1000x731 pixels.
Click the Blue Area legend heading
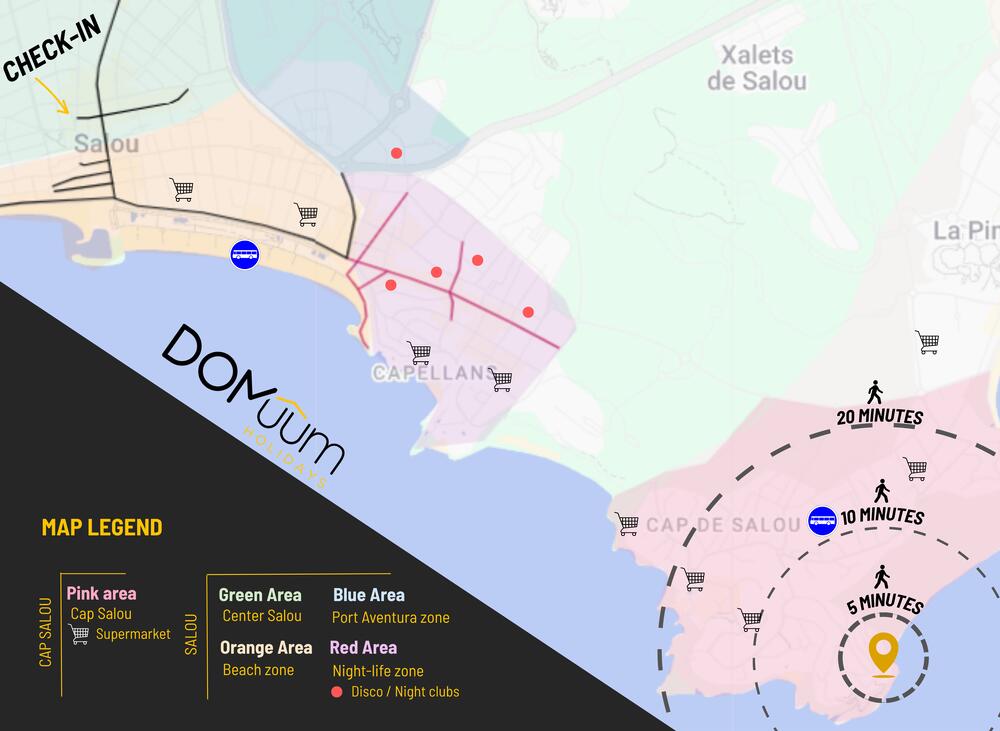pos(369,595)
